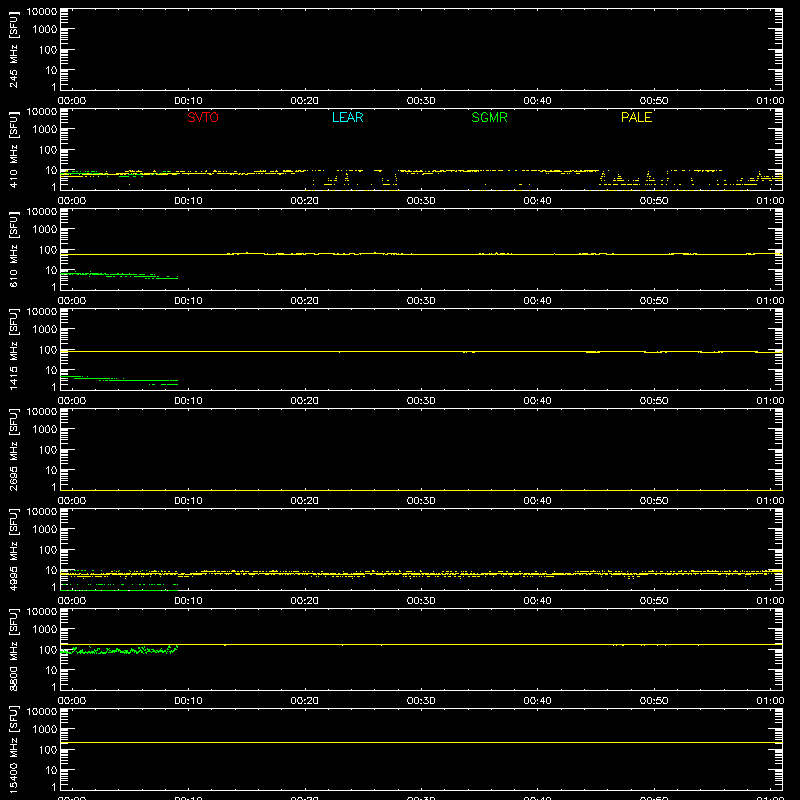The height and width of the screenshot is (800, 800).
Task: Click 00:30 time label under 8800 MHz panel
Action: pos(421,701)
